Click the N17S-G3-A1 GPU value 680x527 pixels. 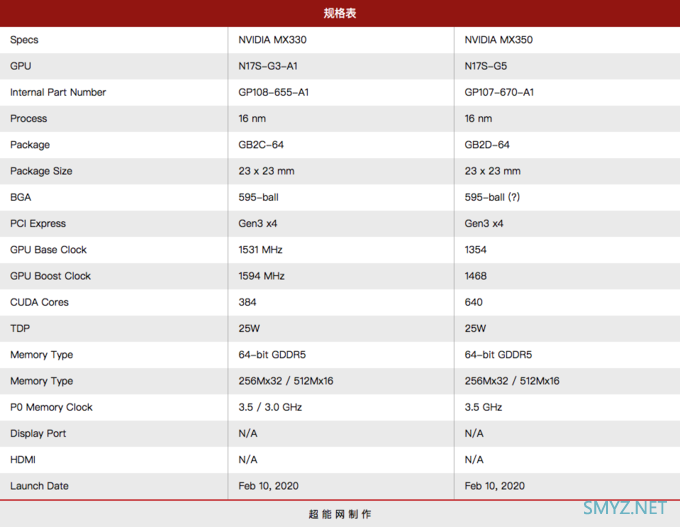click(x=268, y=66)
